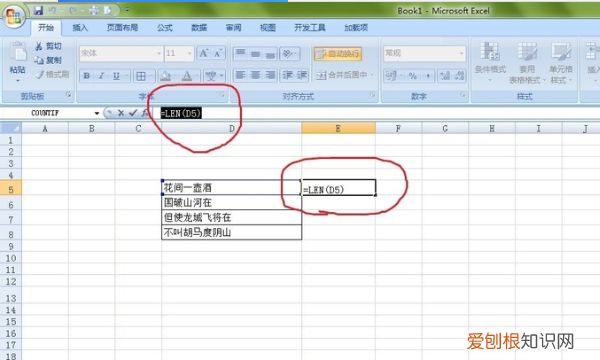Screen dimensions: 600x360
Task: Open Insert Function fx dialog
Action: (144, 113)
